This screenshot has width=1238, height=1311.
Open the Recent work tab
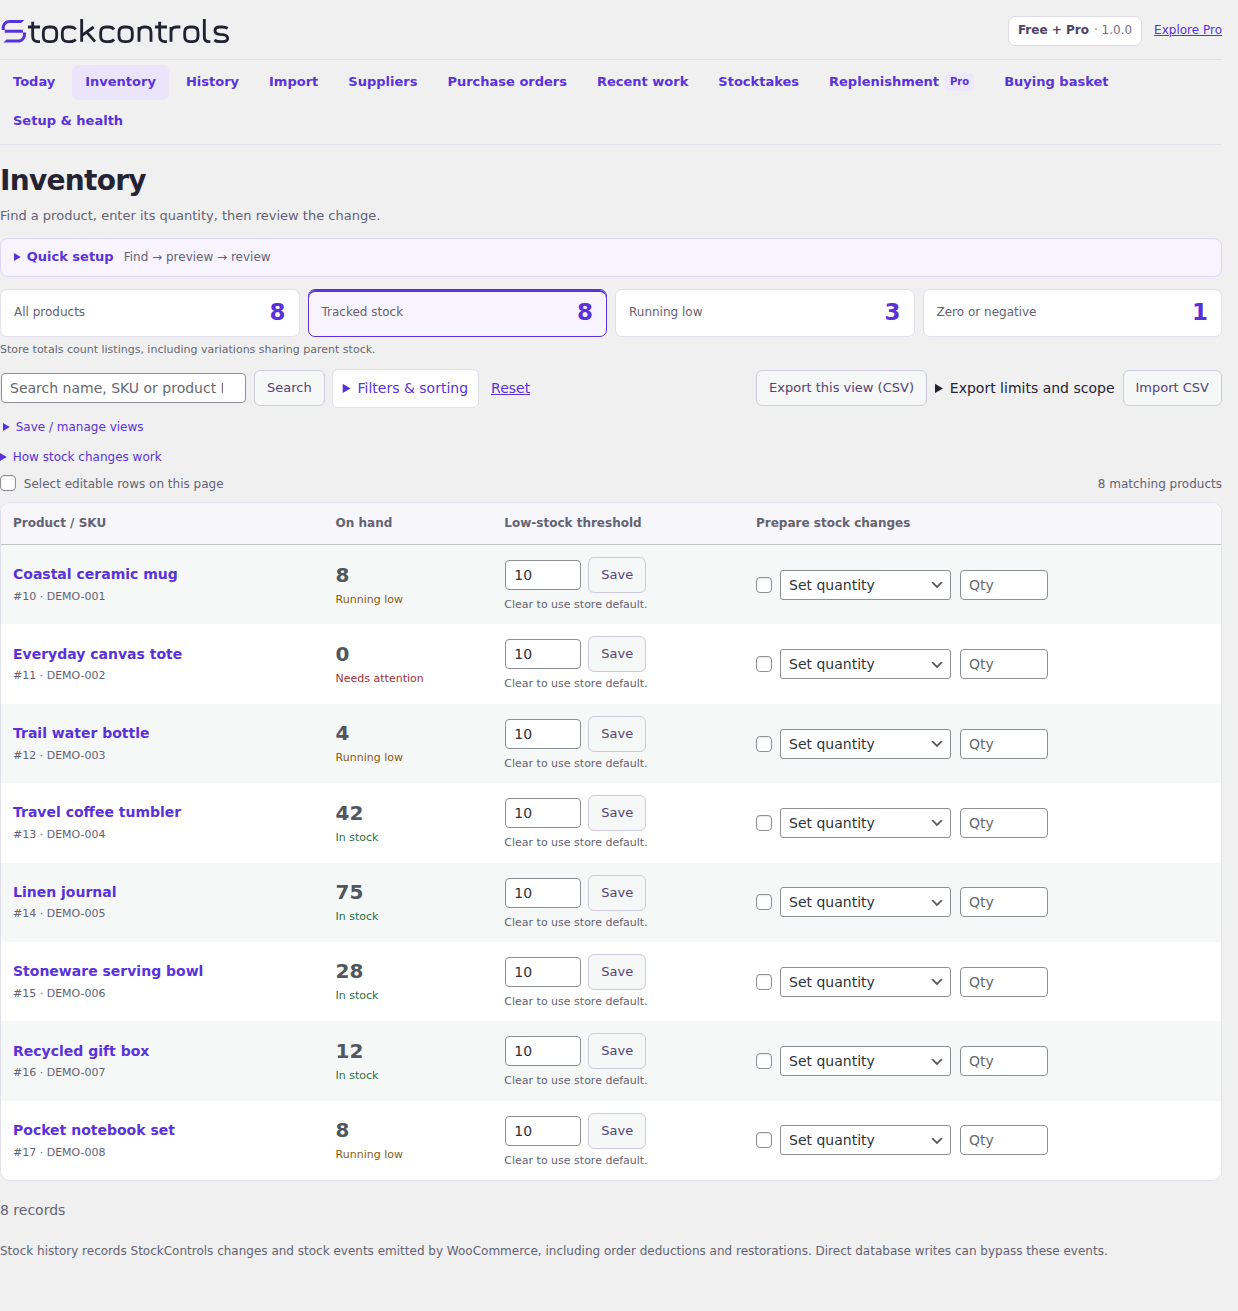pyautogui.click(x=643, y=82)
